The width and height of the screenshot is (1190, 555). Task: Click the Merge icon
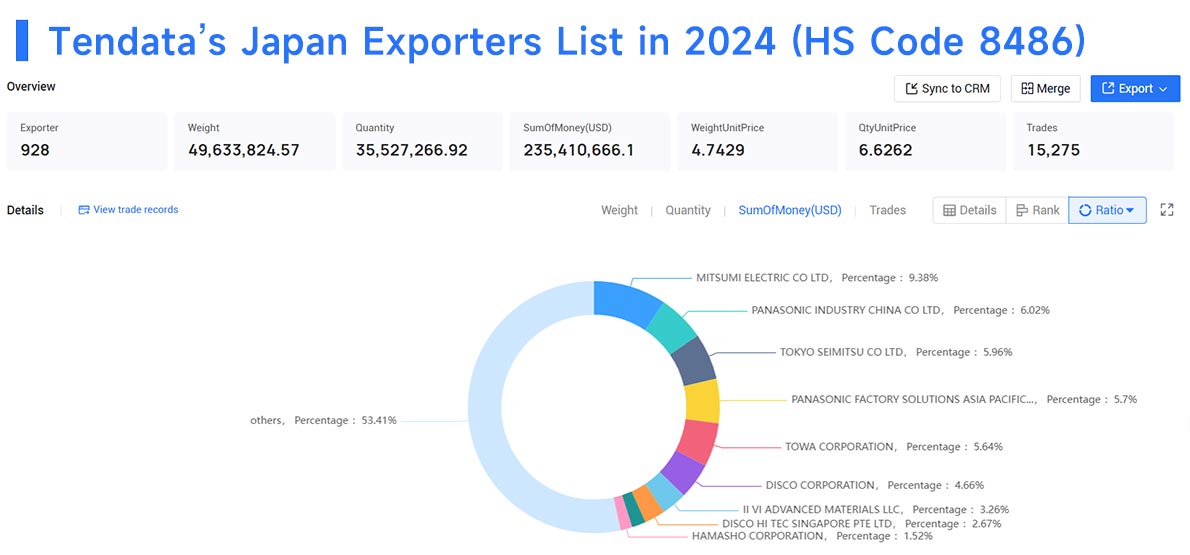[x=1028, y=89]
